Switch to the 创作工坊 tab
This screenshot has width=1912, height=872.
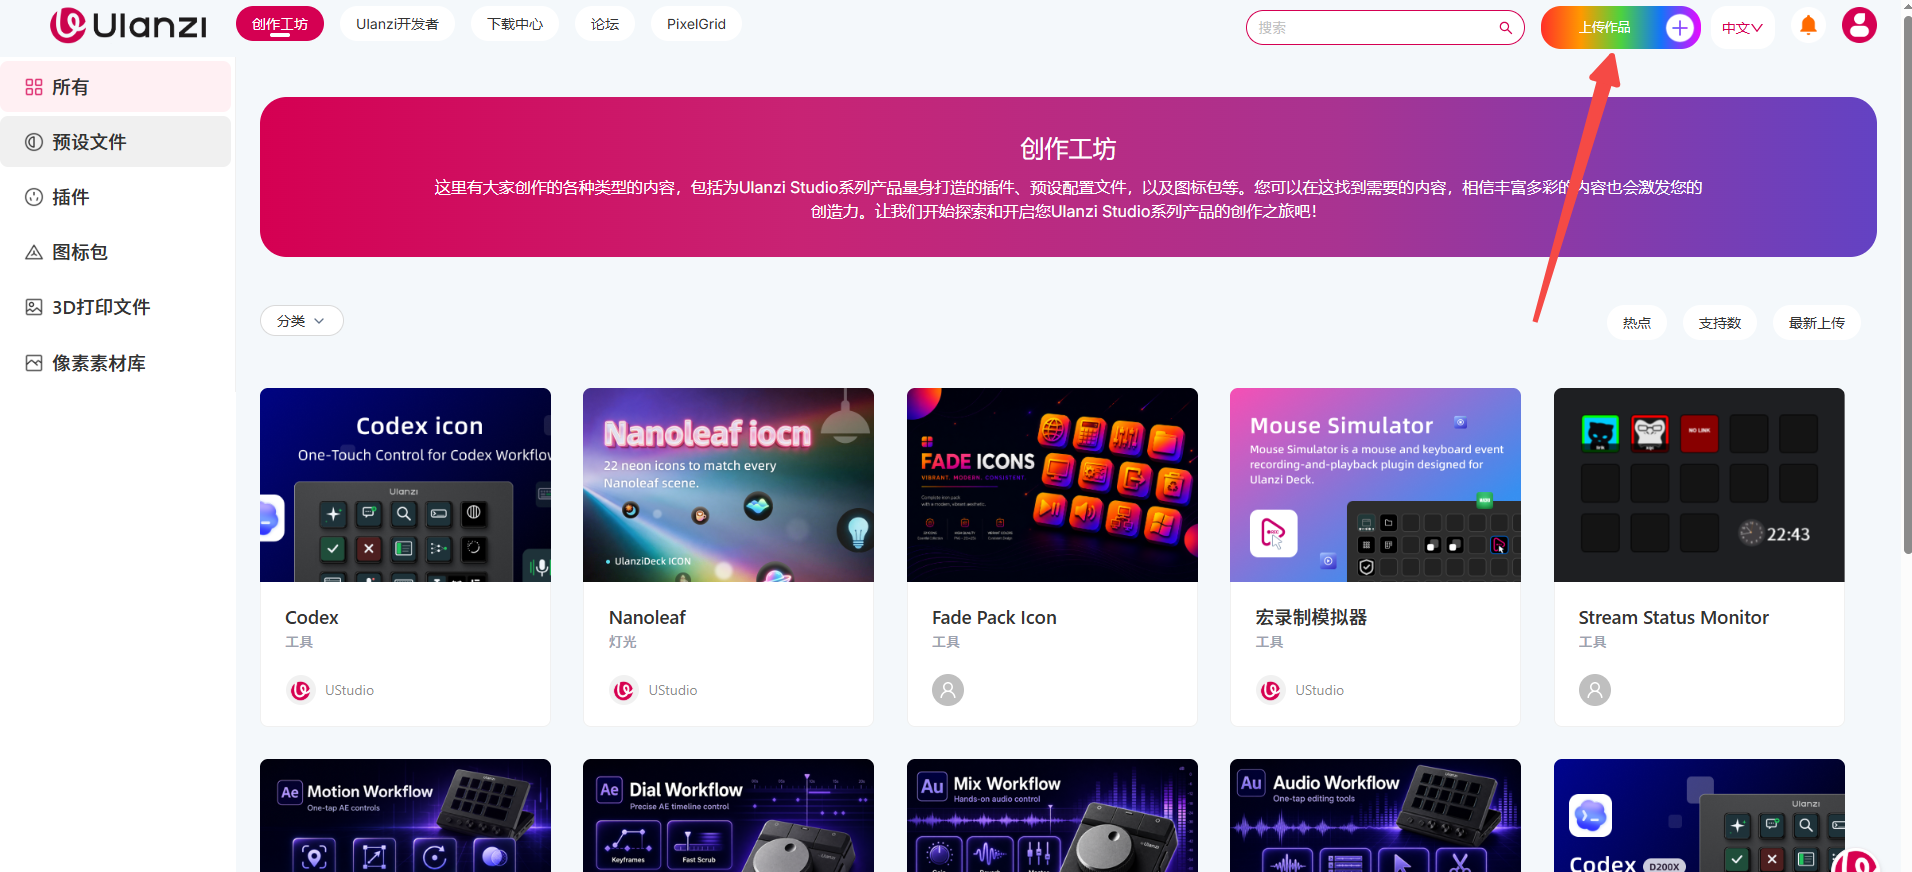pyautogui.click(x=280, y=24)
